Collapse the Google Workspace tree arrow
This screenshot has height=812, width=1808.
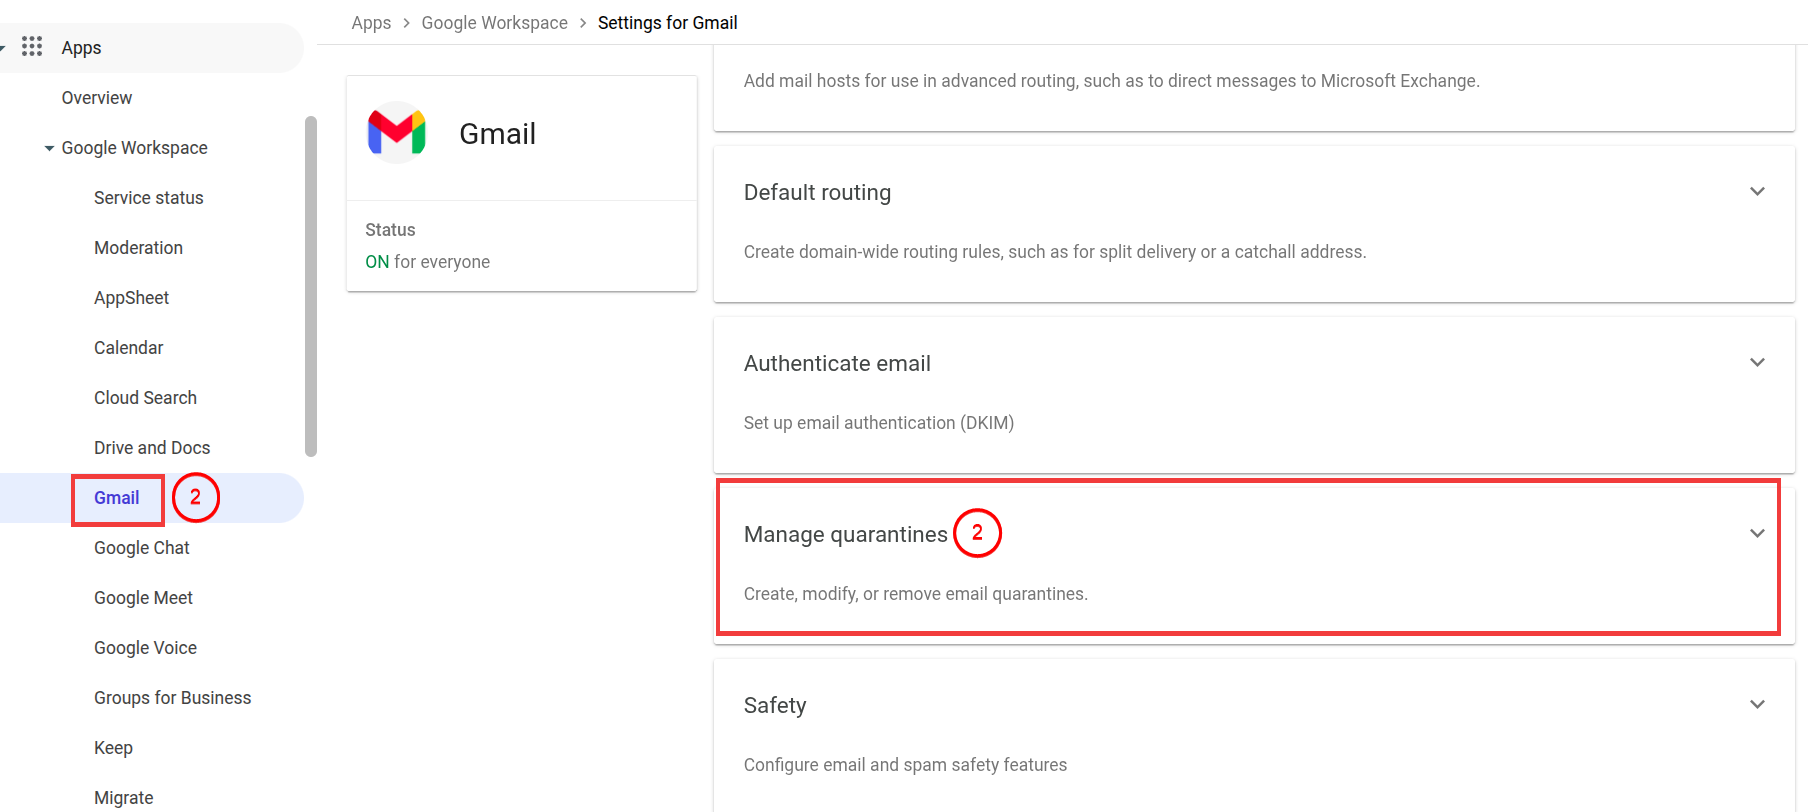[49, 148]
